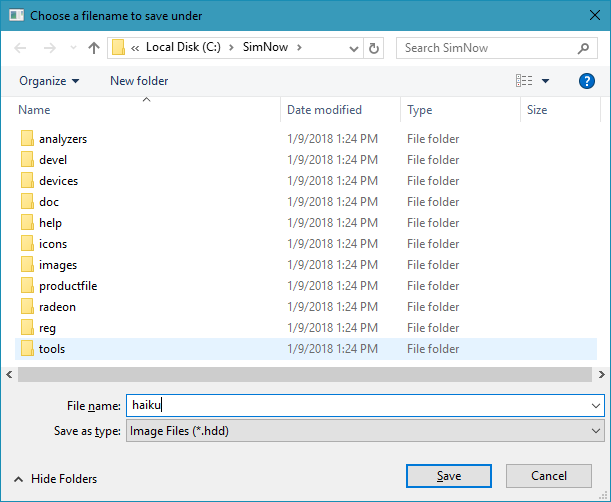Click the Up to parent folder arrow

pos(94,48)
